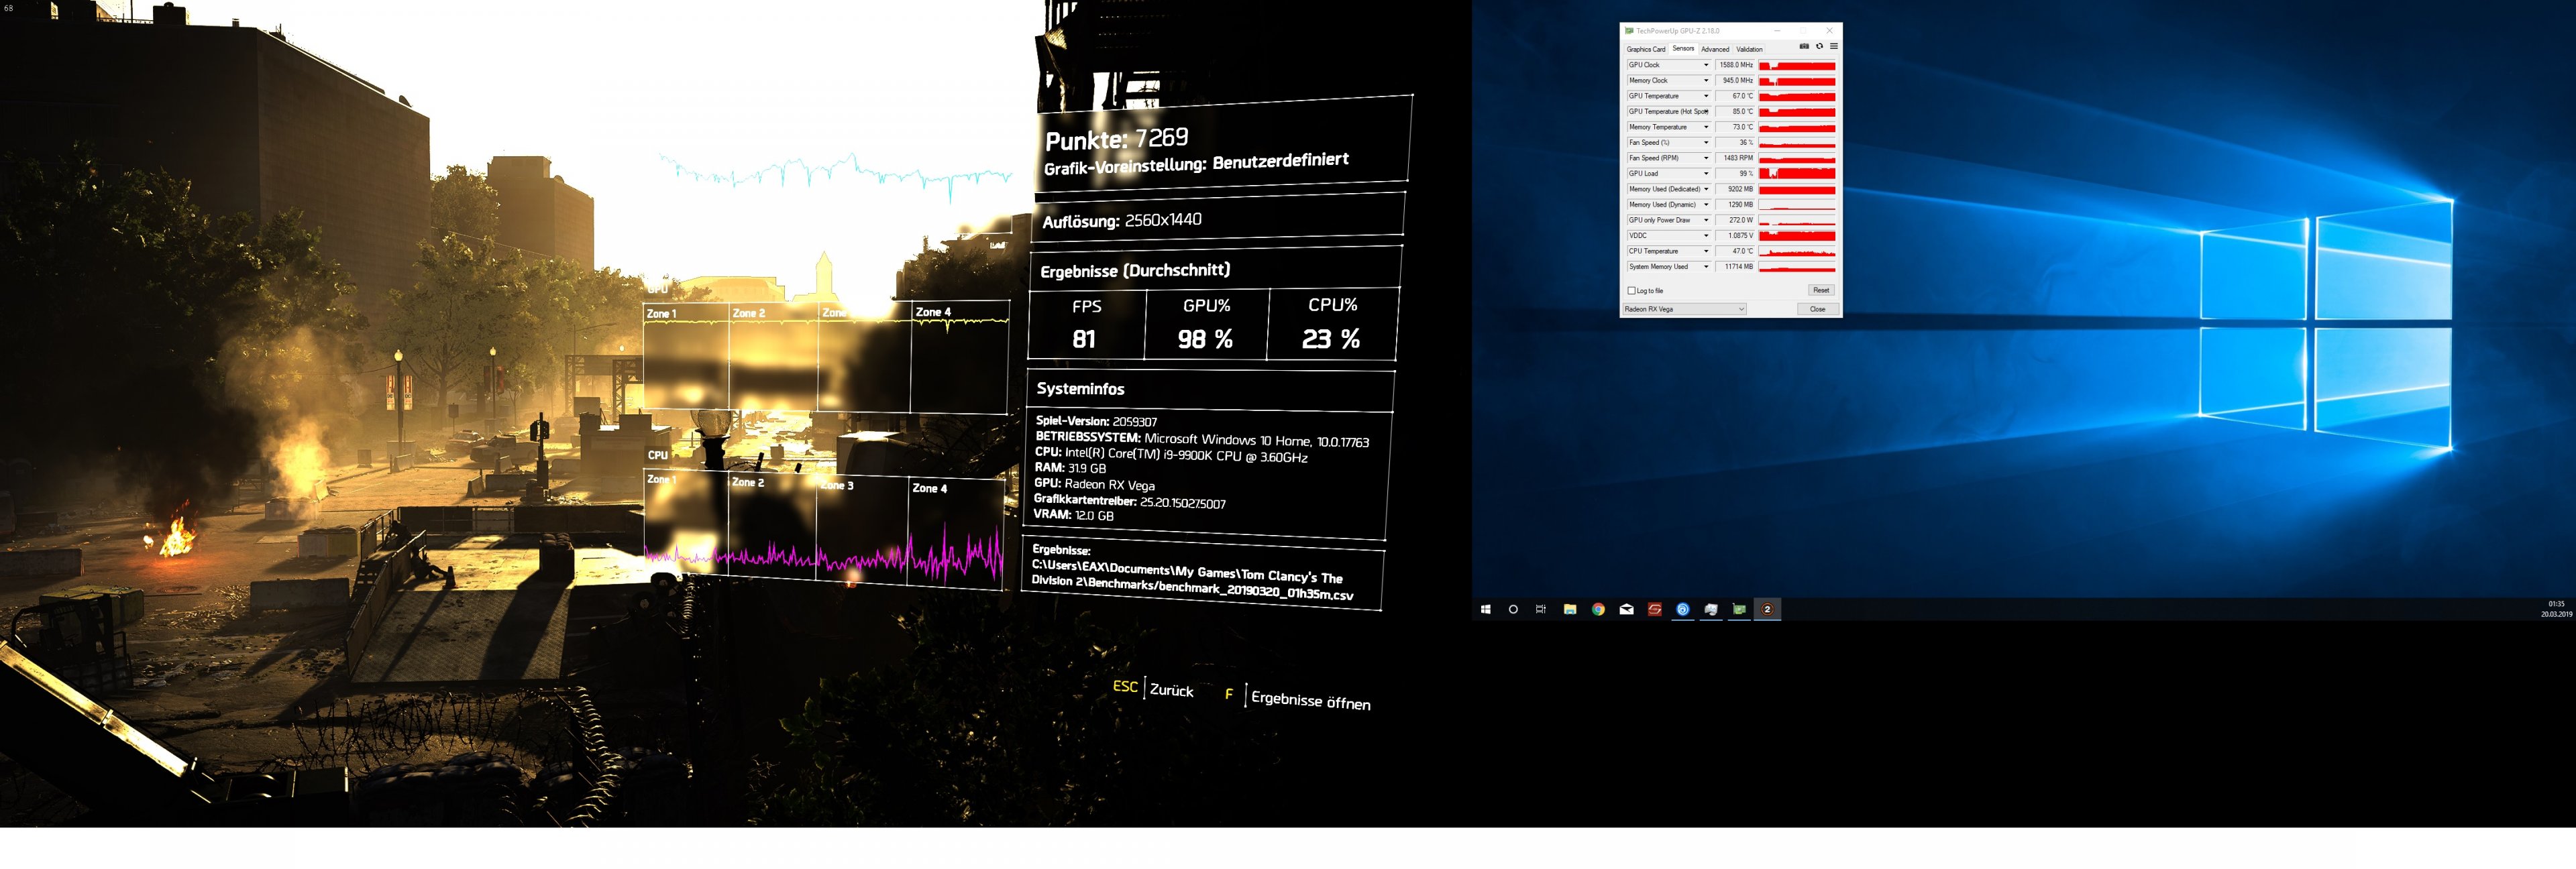Enable the Log to file checkbox
Image resolution: width=2576 pixels, height=869 pixels.
tap(1632, 291)
